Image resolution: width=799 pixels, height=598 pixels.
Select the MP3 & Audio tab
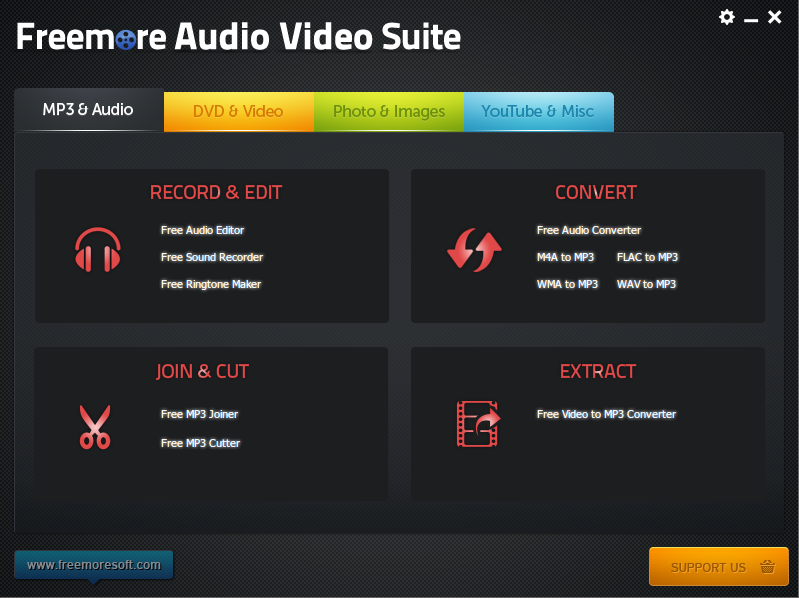(88, 110)
